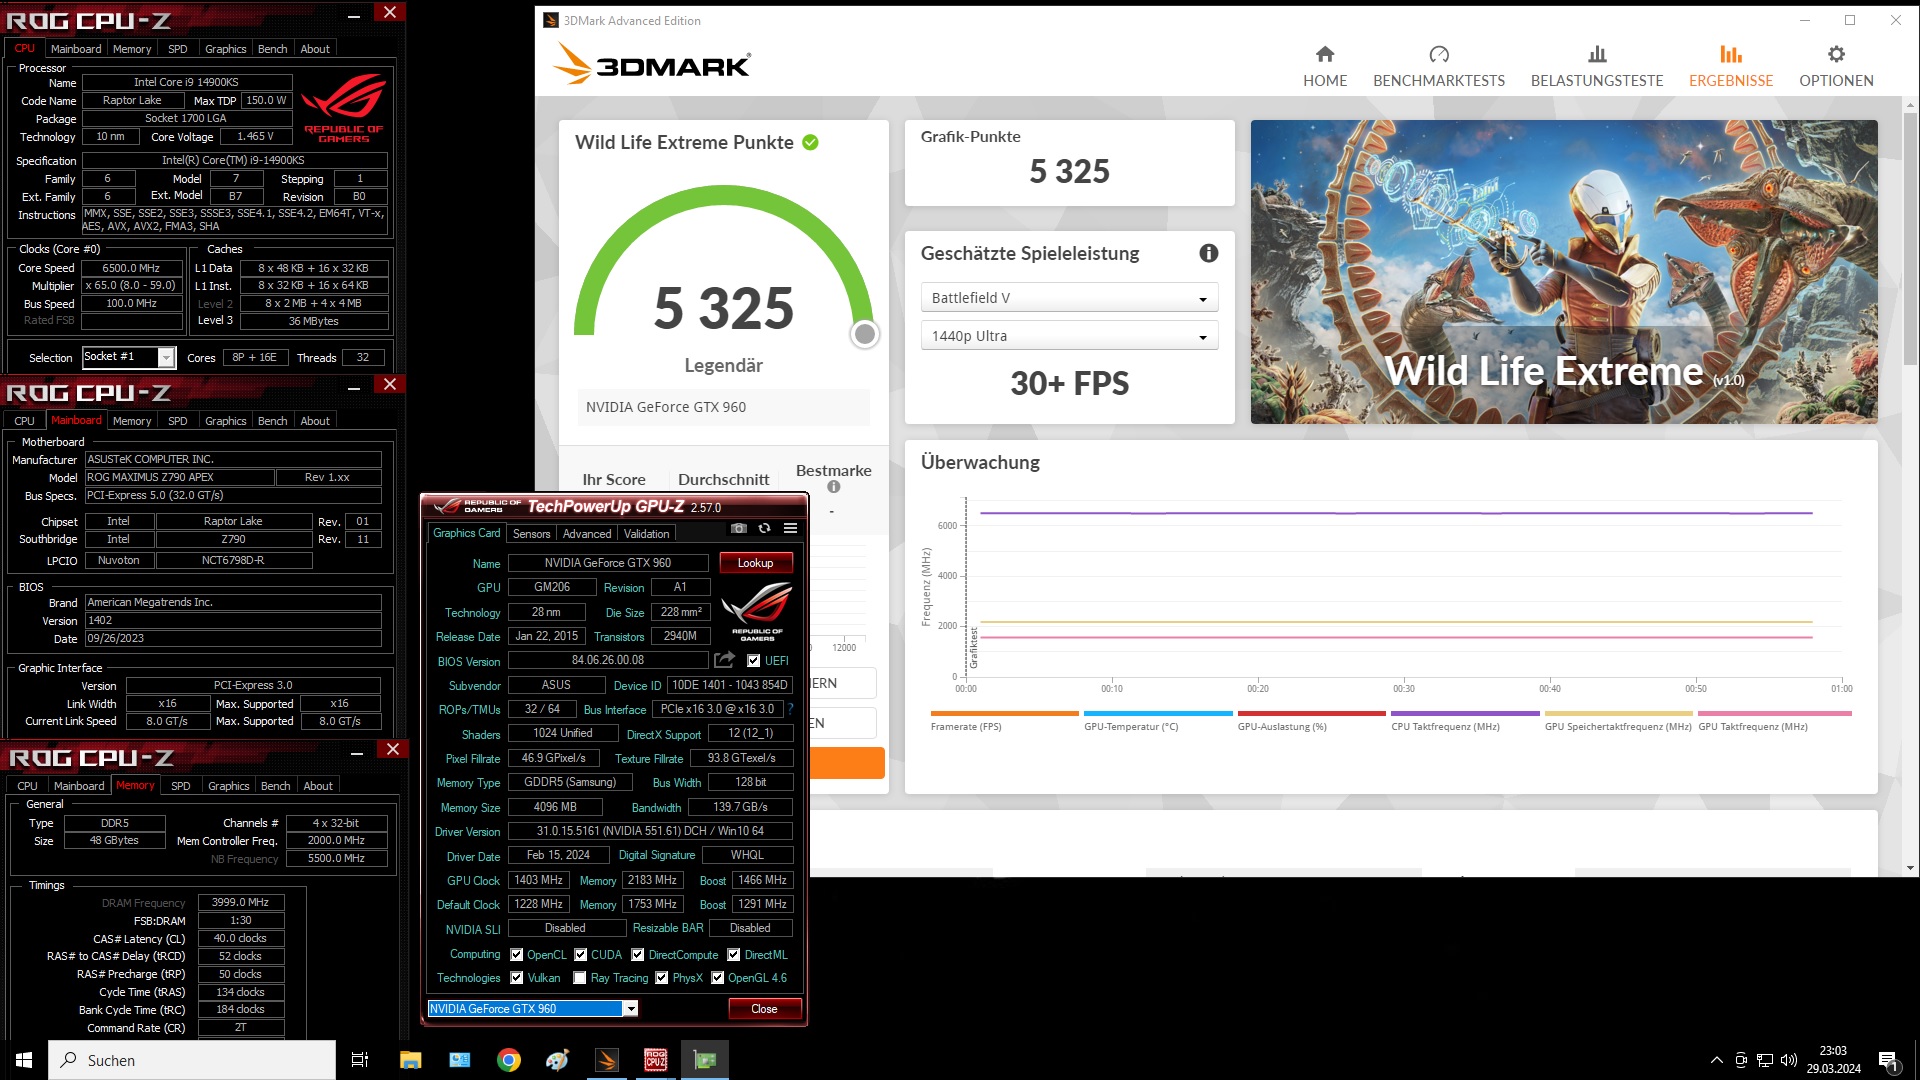Viewport: 1920px width, 1080px height.
Task: Open Graphics tab in bottom CPU-Z window
Action: (x=228, y=786)
